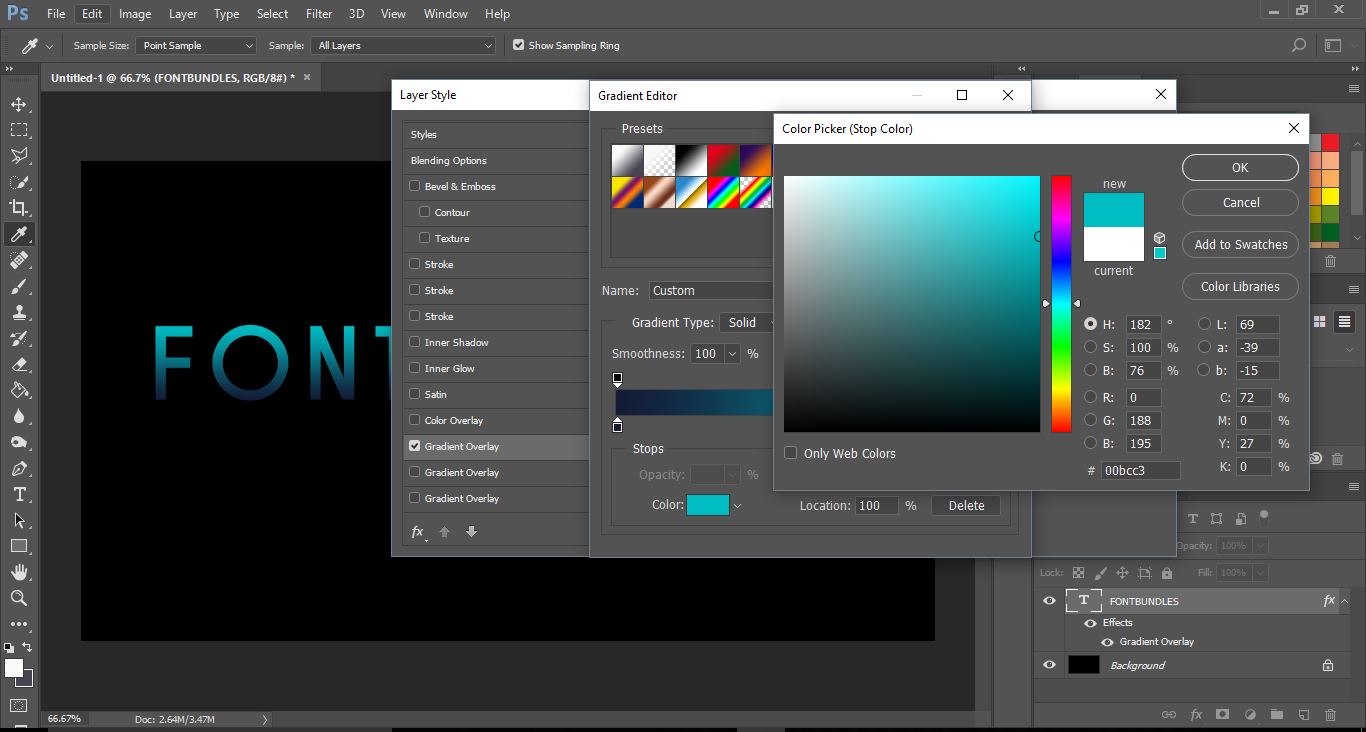Click the vertical hue slider strip
1366x732 pixels.
pyautogui.click(x=1061, y=304)
